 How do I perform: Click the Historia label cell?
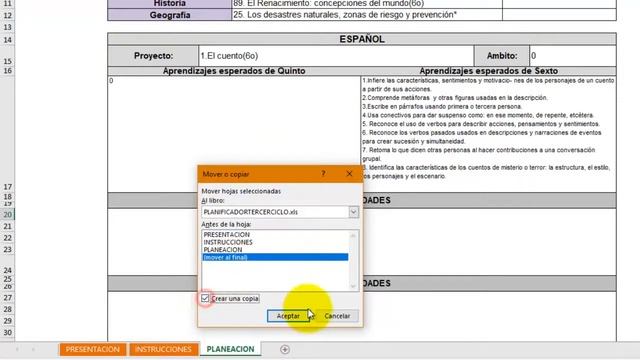169,4
